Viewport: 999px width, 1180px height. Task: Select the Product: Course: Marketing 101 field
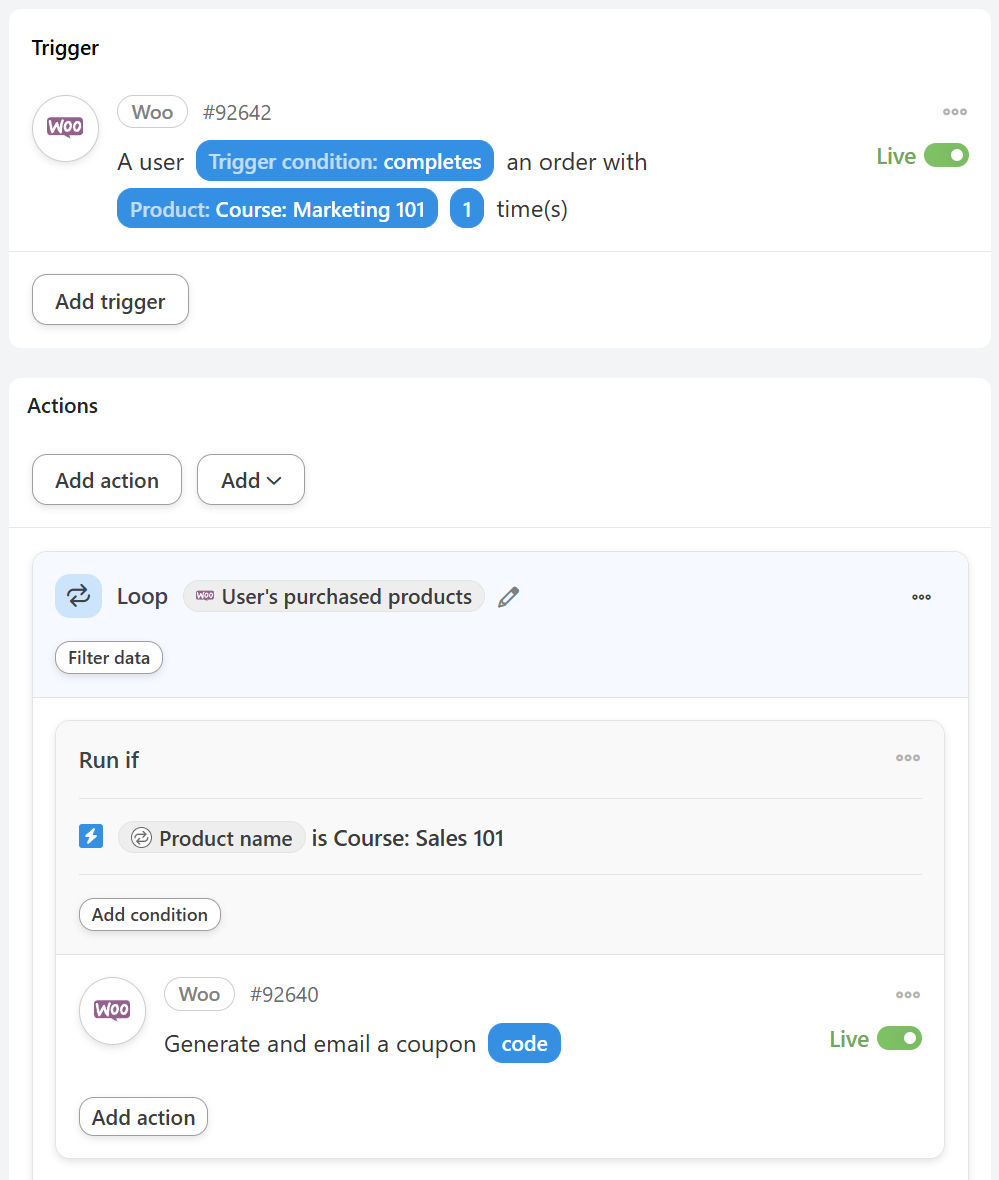[277, 209]
